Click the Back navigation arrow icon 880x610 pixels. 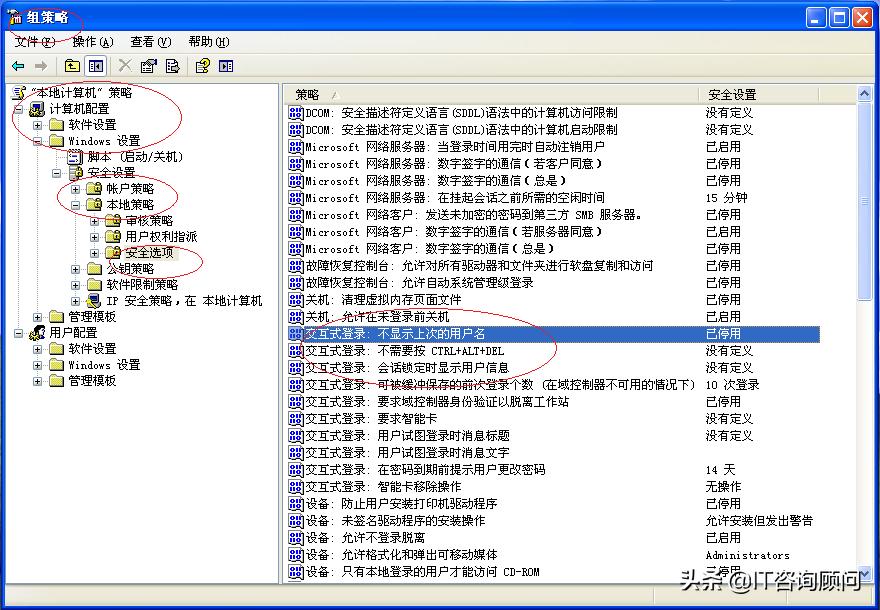(x=17, y=65)
